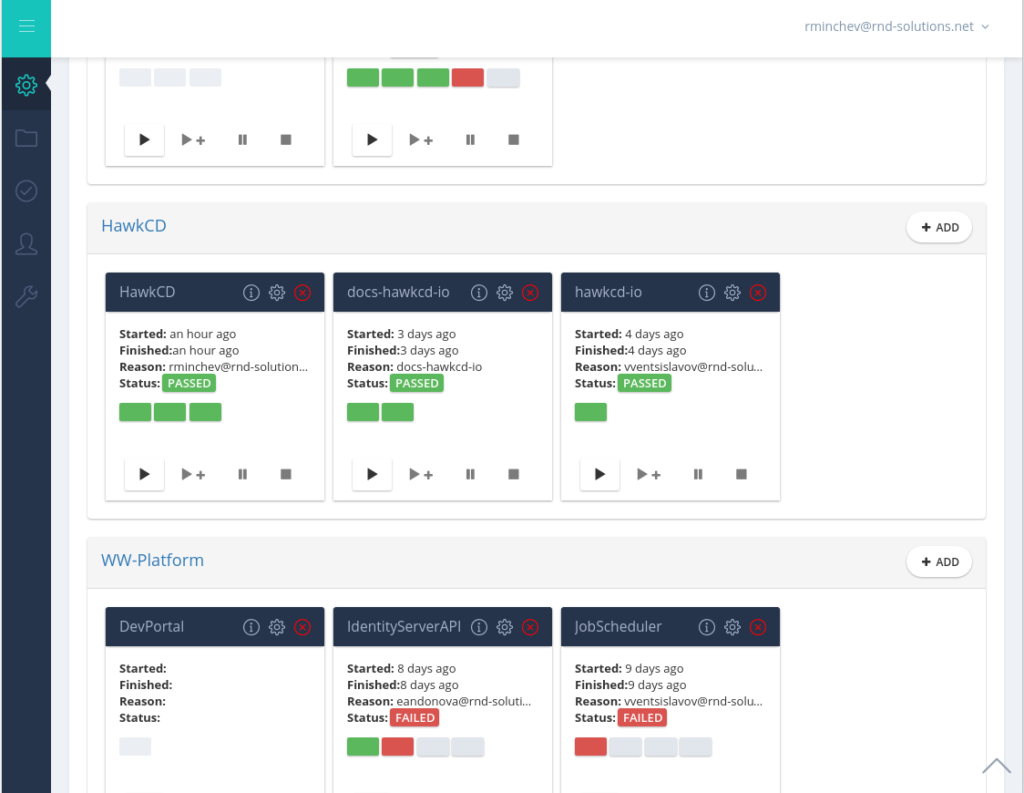Open the user profile sidebar icon
This screenshot has width=1024, height=793.
tap(26, 244)
